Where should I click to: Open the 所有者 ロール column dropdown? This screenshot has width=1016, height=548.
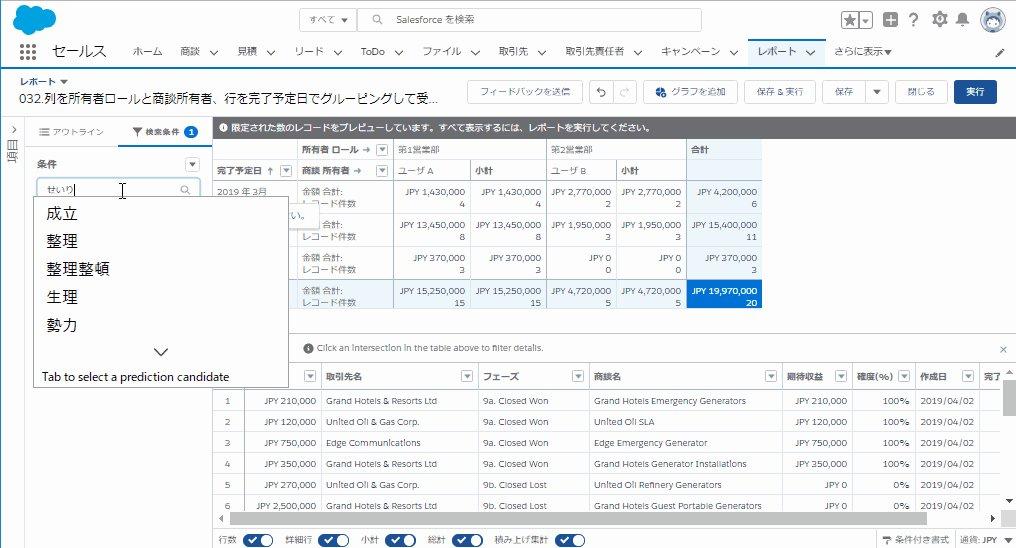(382, 150)
